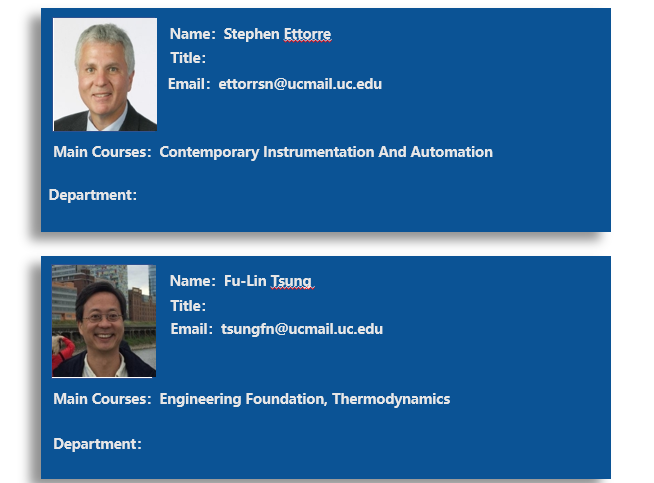
Task: Click the Title field on Ettorre's card
Action: tap(188, 58)
